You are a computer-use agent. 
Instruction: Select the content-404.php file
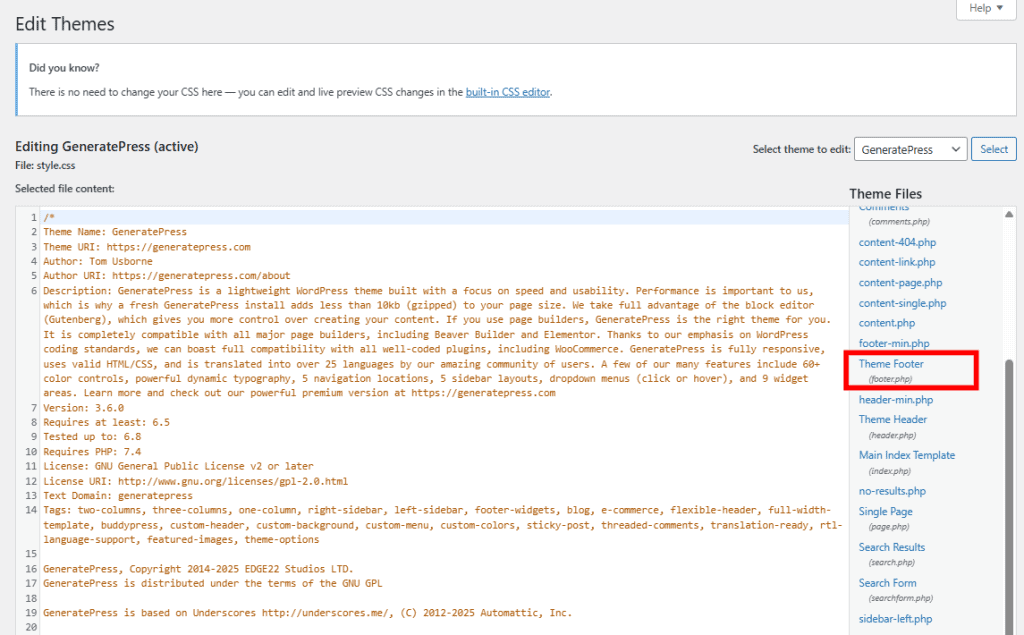pyautogui.click(x=897, y=241)
